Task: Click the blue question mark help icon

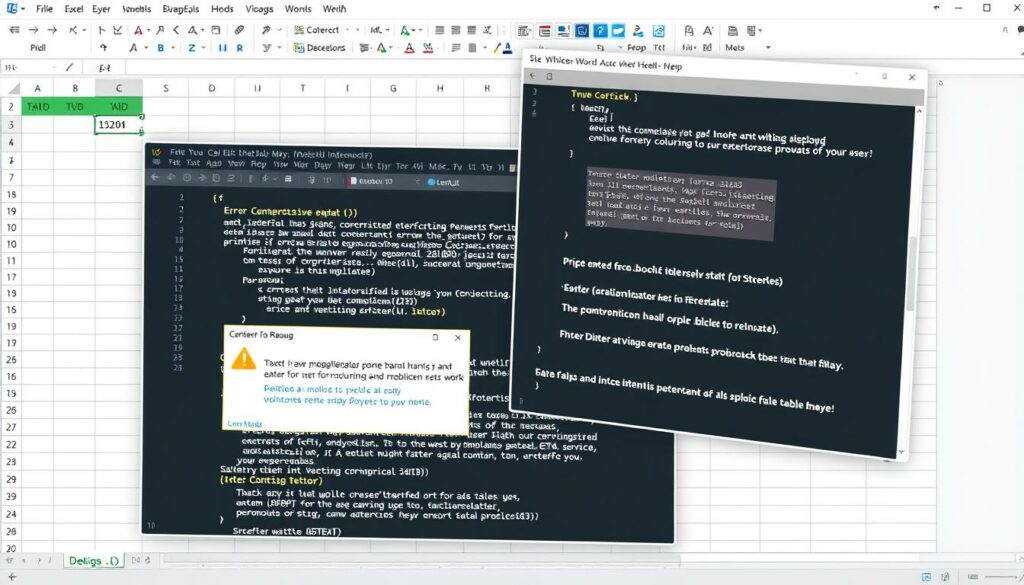Action: coord(600,31)
